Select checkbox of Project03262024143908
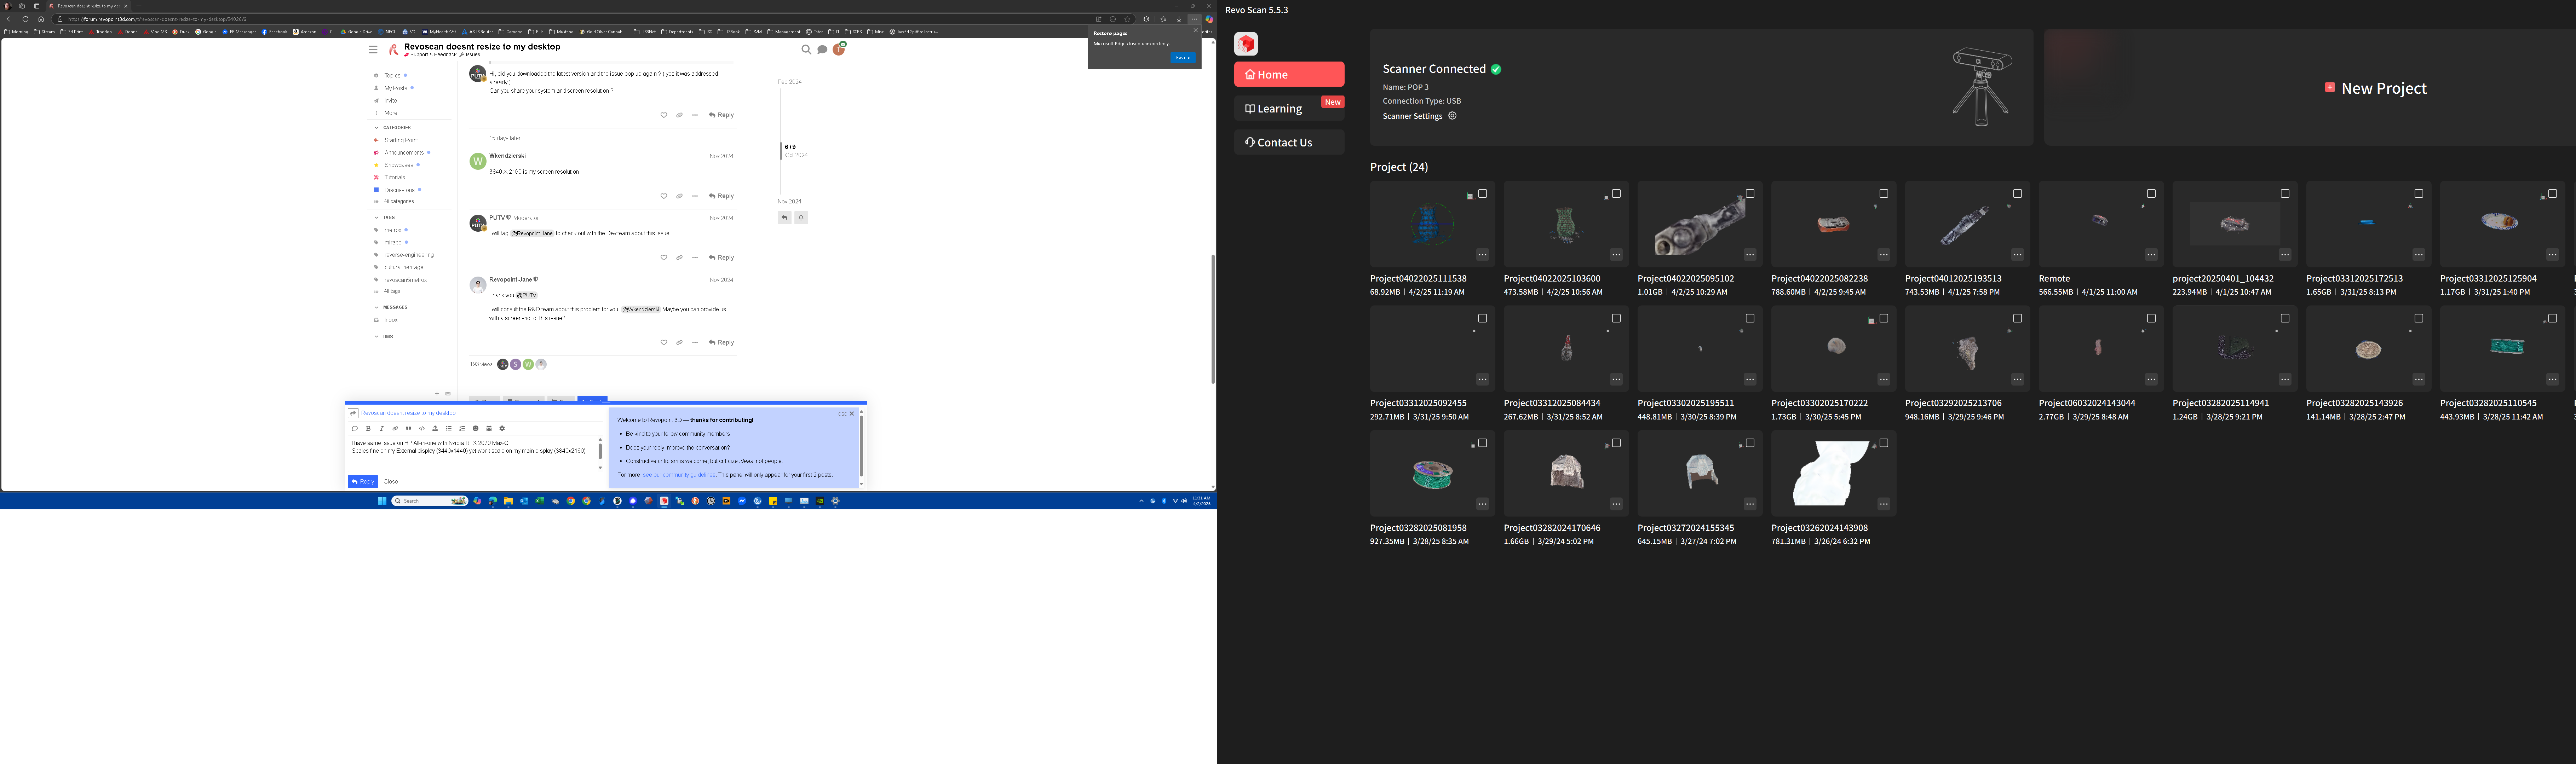This screenshot has width=2576, height=764. [1884, 443]
